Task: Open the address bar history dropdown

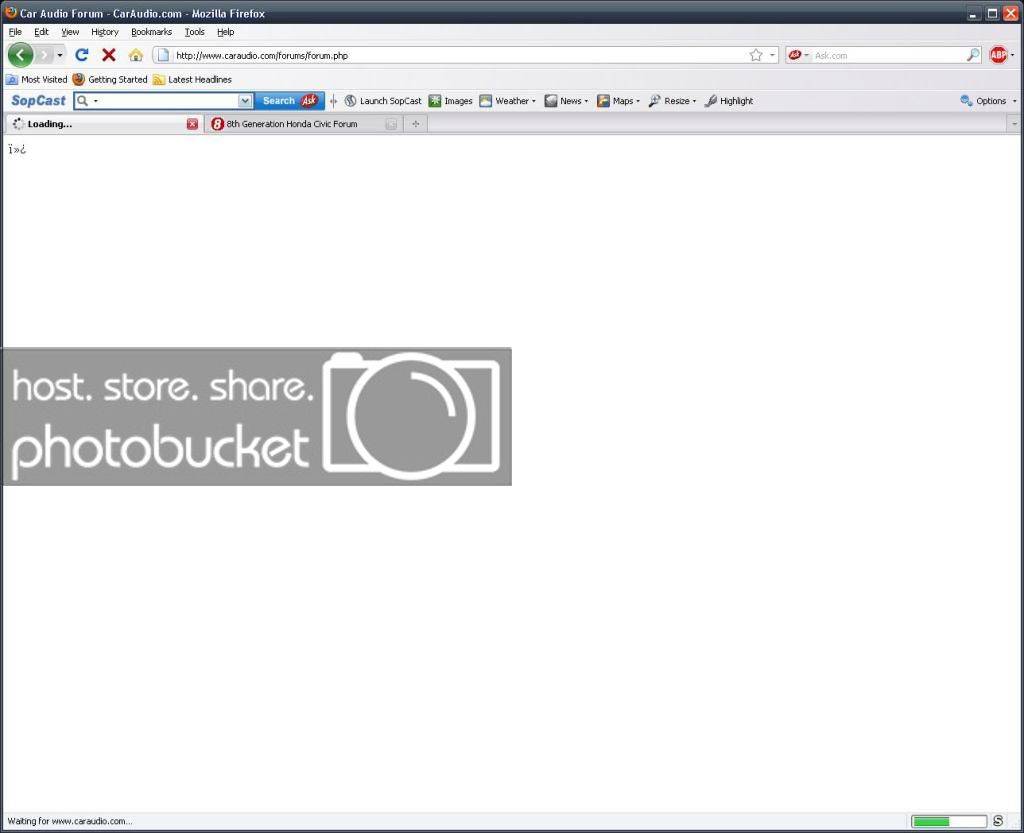Action: pos(772,55)
